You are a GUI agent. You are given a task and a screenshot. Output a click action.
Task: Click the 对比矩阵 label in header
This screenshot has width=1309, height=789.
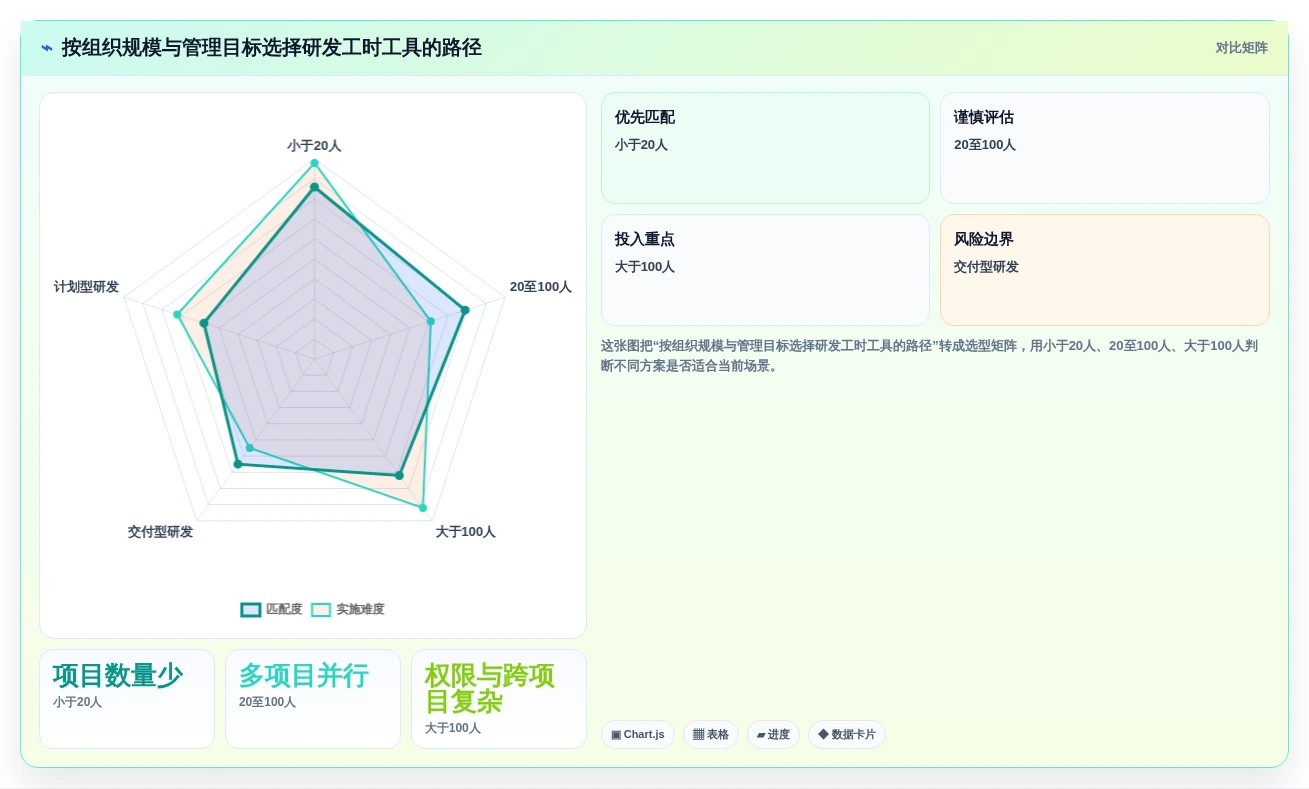1241,48
